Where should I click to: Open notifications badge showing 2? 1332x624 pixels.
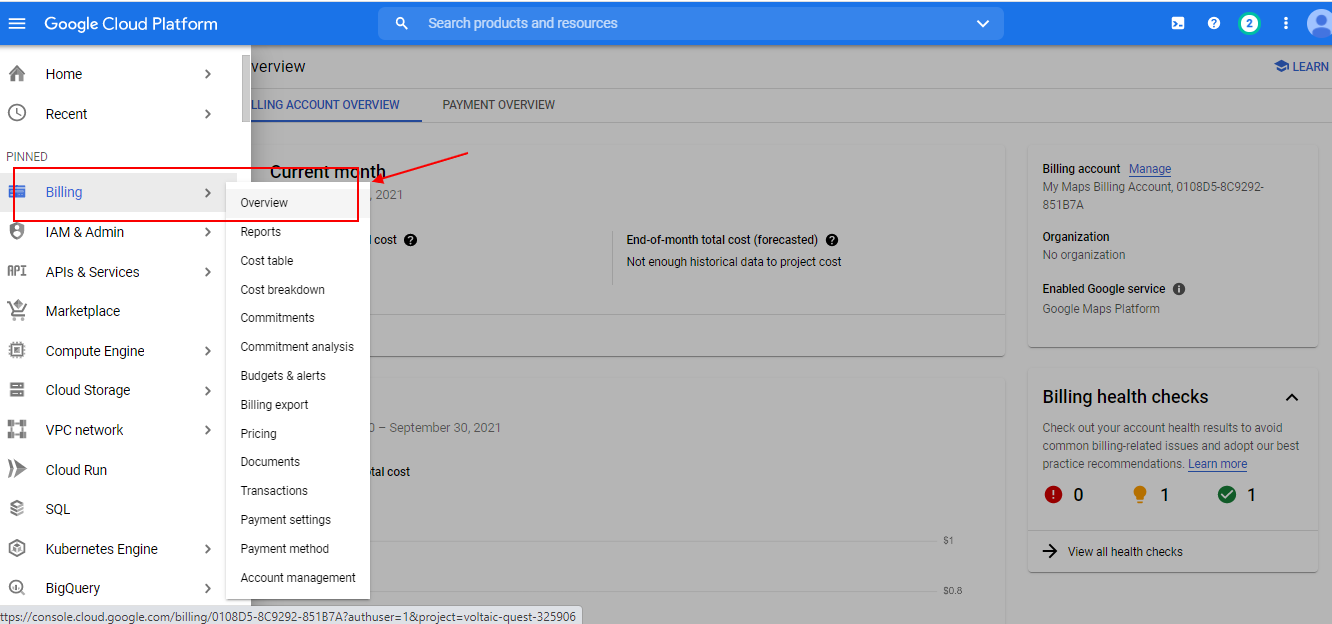point(1249,23)
